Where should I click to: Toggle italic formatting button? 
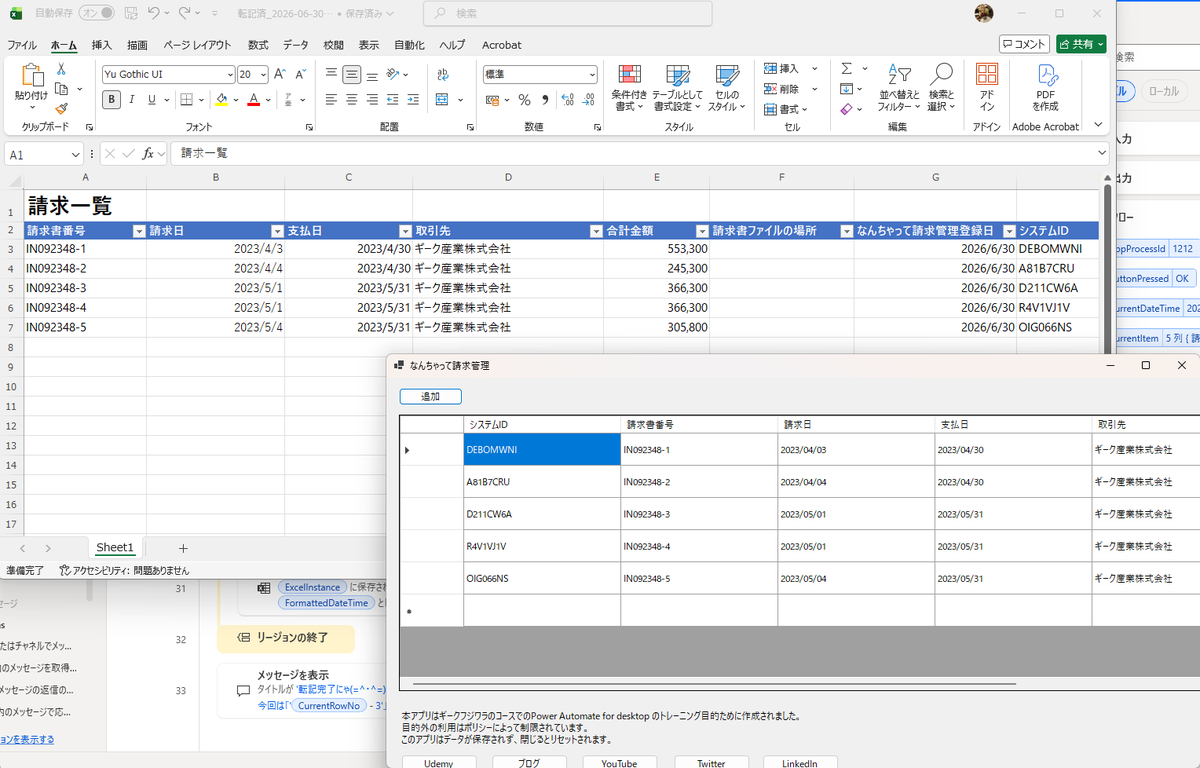[132, 100]
